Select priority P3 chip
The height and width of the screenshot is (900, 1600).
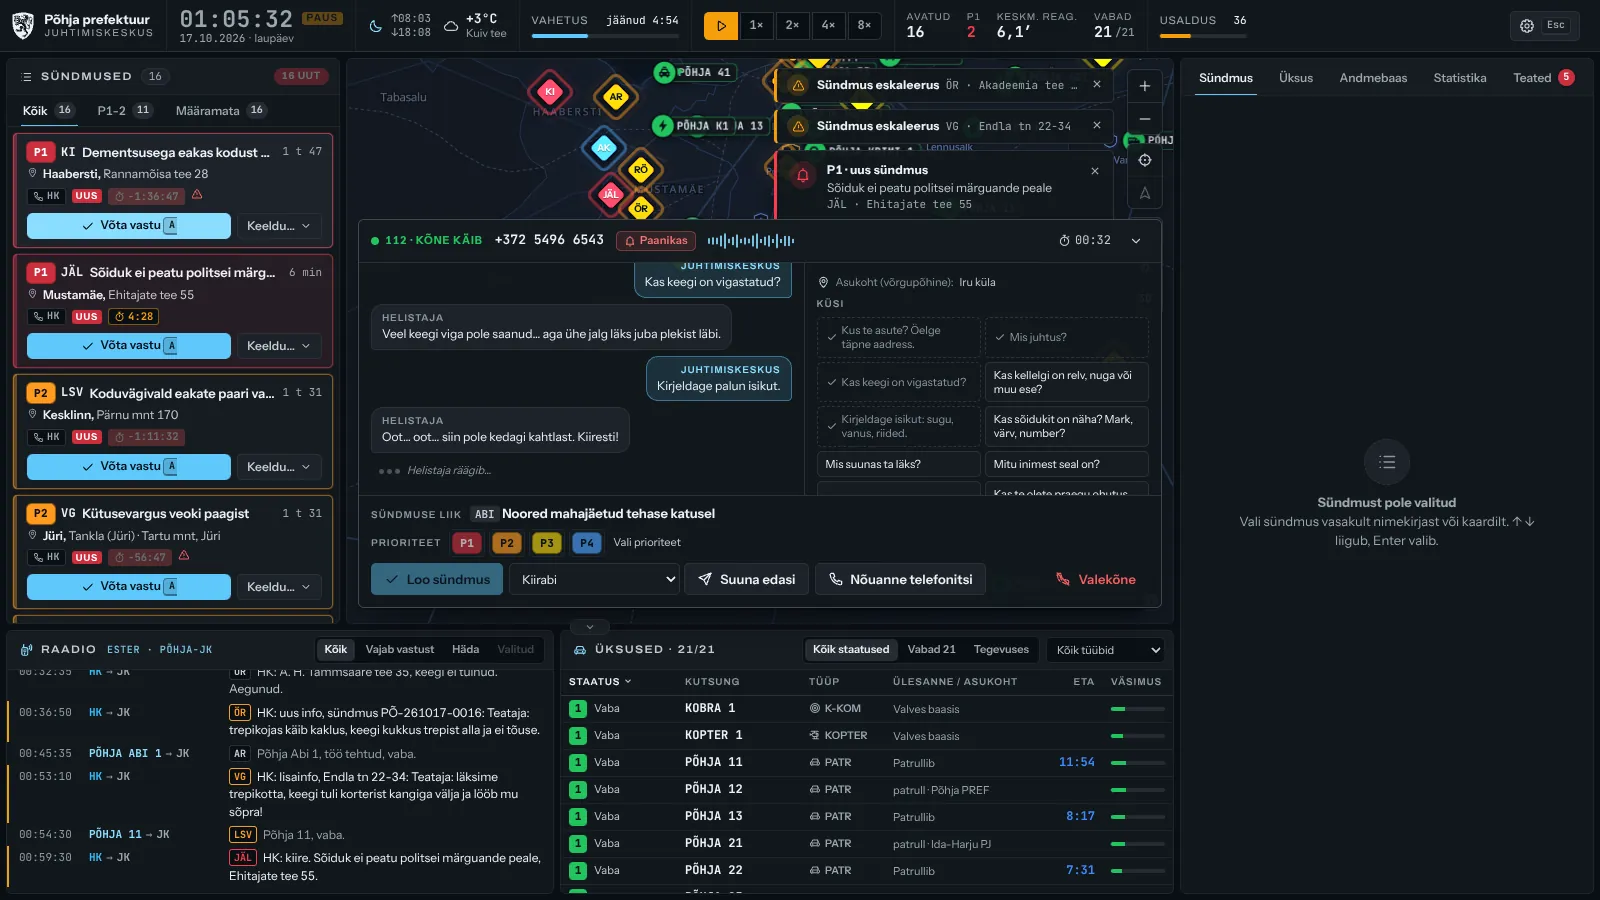546,543
